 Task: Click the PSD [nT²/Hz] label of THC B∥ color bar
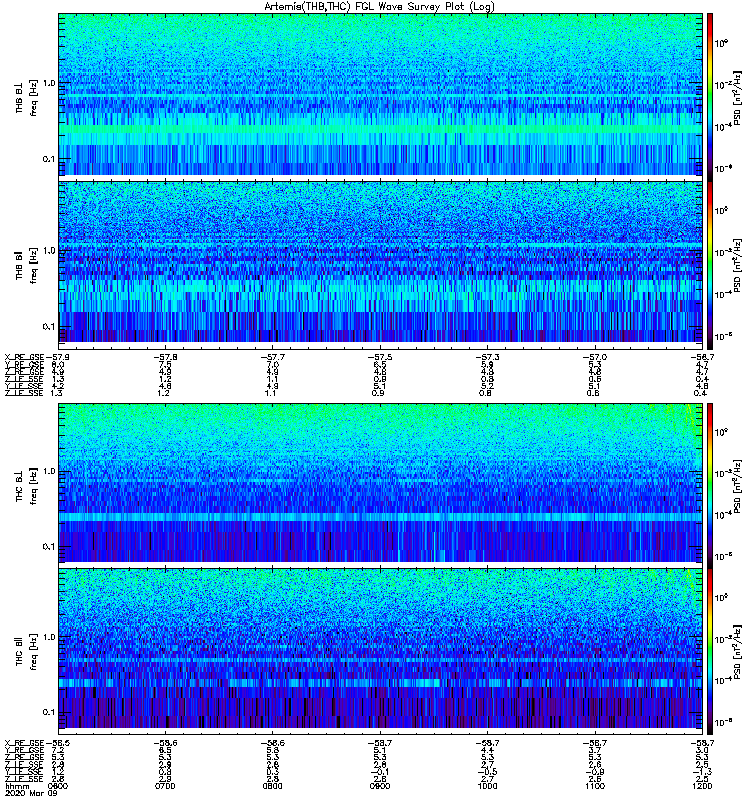pyautogui.click(x=738, y=651)
